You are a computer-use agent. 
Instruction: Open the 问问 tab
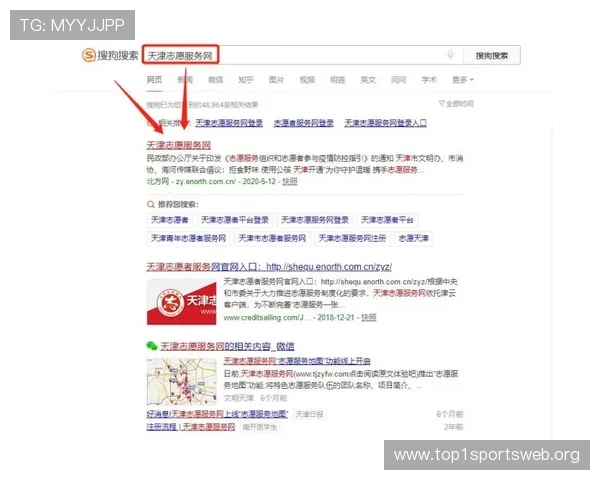click(x=398, y=80)
